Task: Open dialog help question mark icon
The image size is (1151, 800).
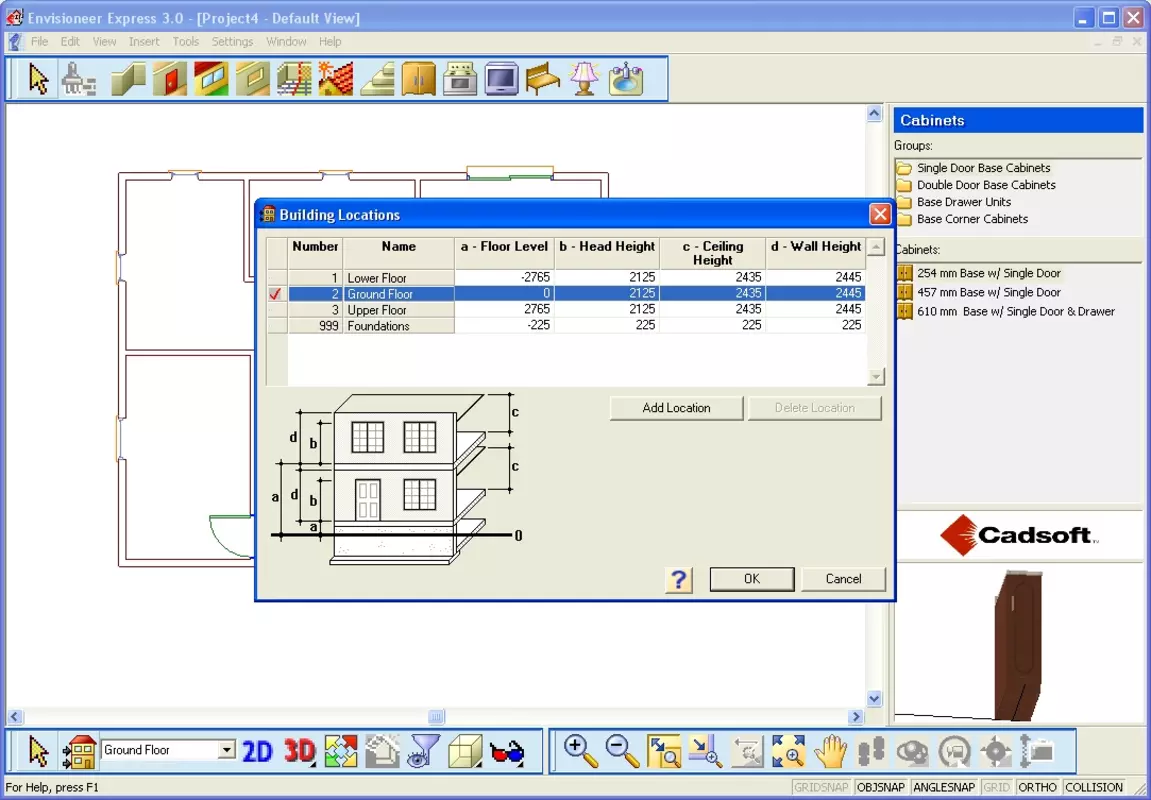Action: (679, 580)
